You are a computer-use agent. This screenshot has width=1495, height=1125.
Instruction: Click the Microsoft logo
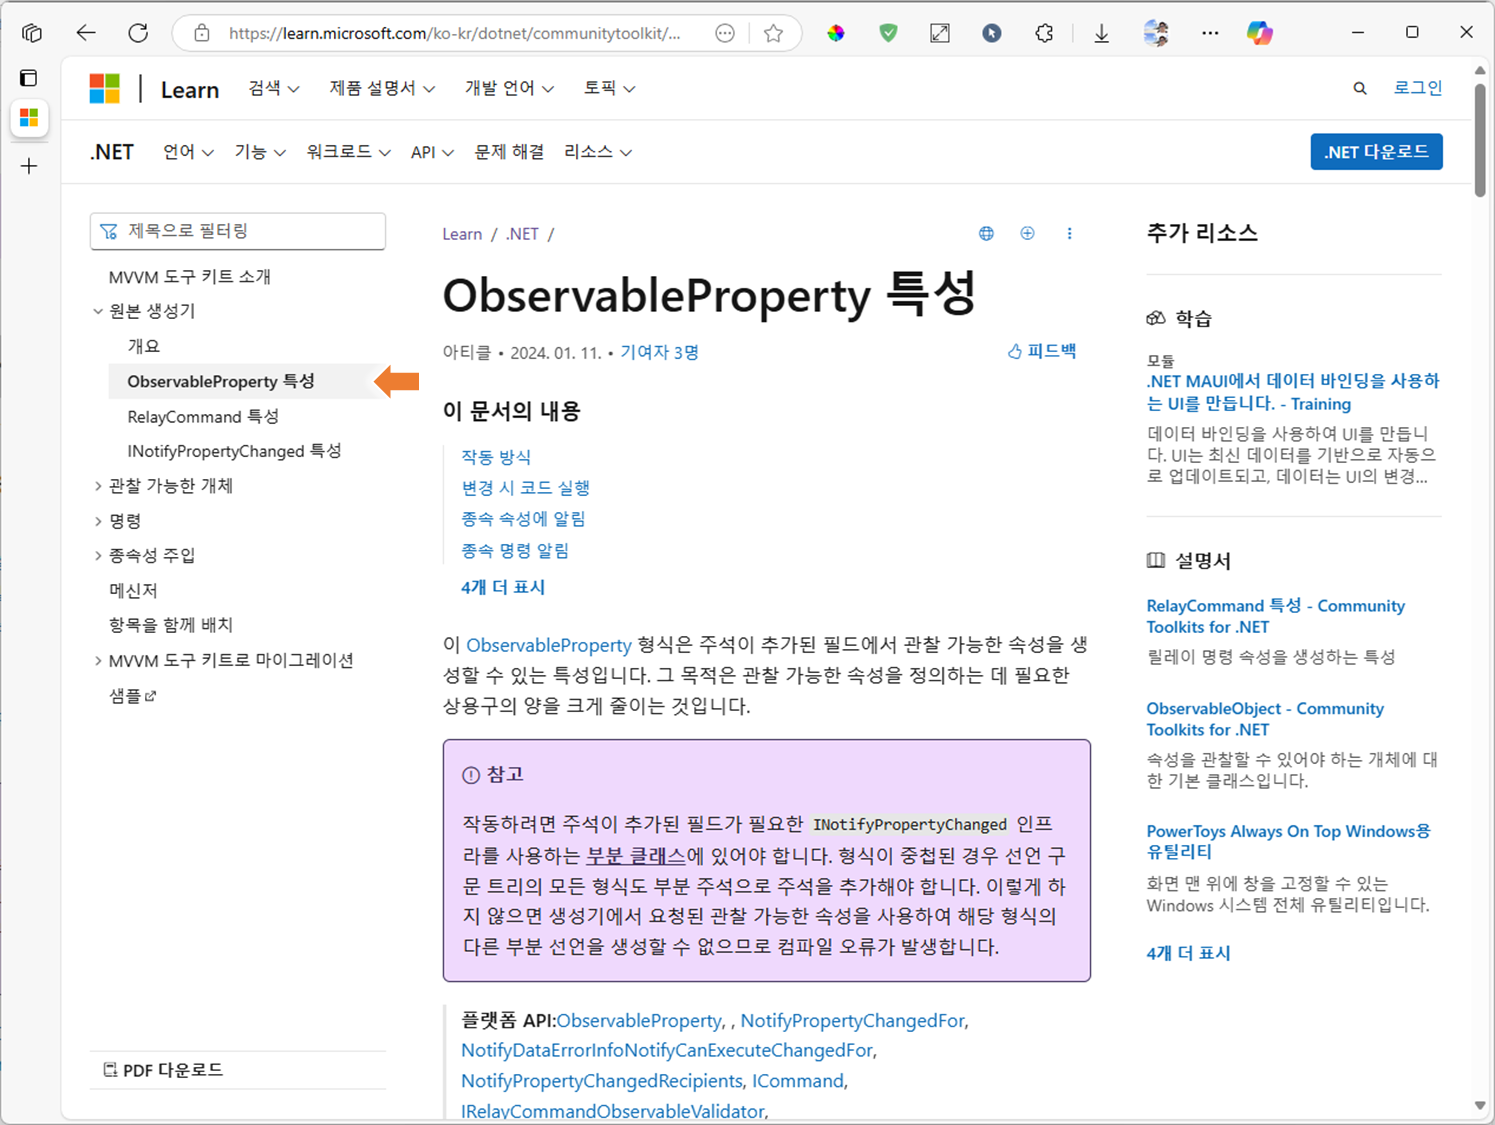[104, 89]
